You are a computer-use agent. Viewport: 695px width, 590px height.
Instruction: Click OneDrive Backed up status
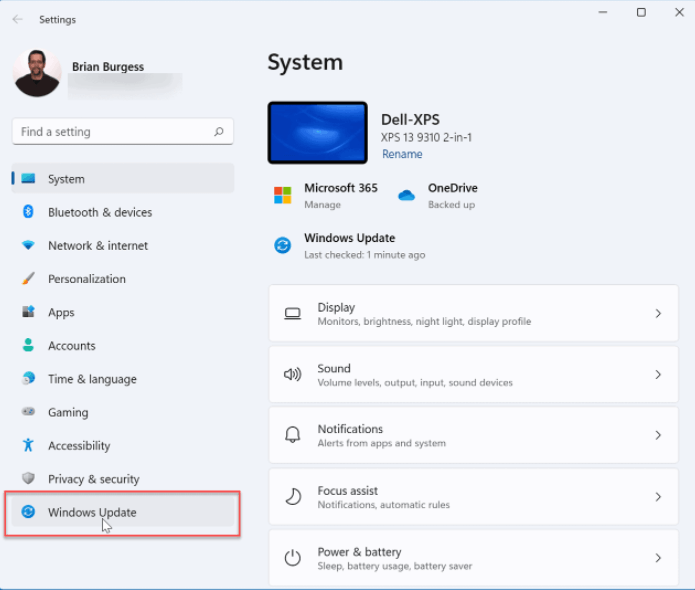[451, 205]
